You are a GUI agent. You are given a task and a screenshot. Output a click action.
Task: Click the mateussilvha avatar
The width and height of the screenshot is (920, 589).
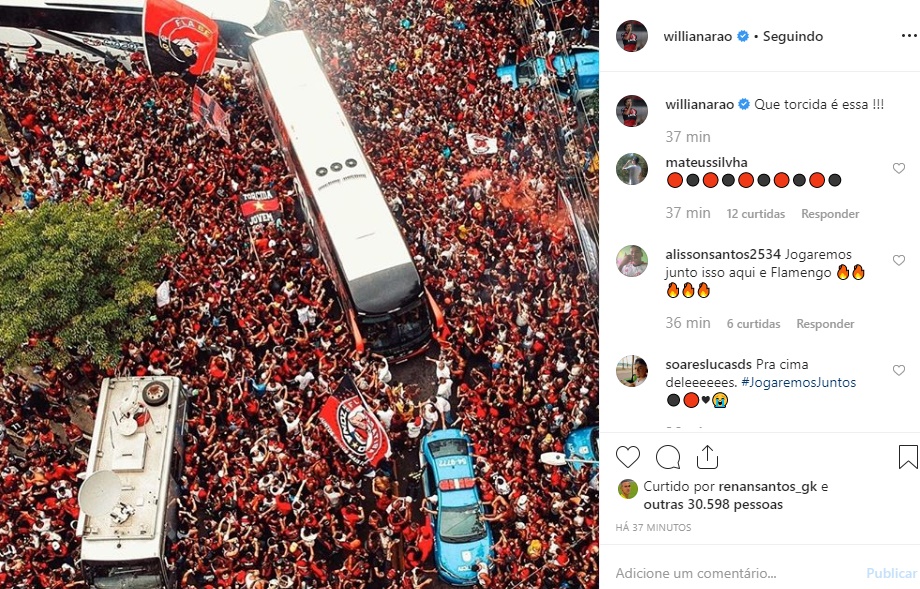point(632,169)
